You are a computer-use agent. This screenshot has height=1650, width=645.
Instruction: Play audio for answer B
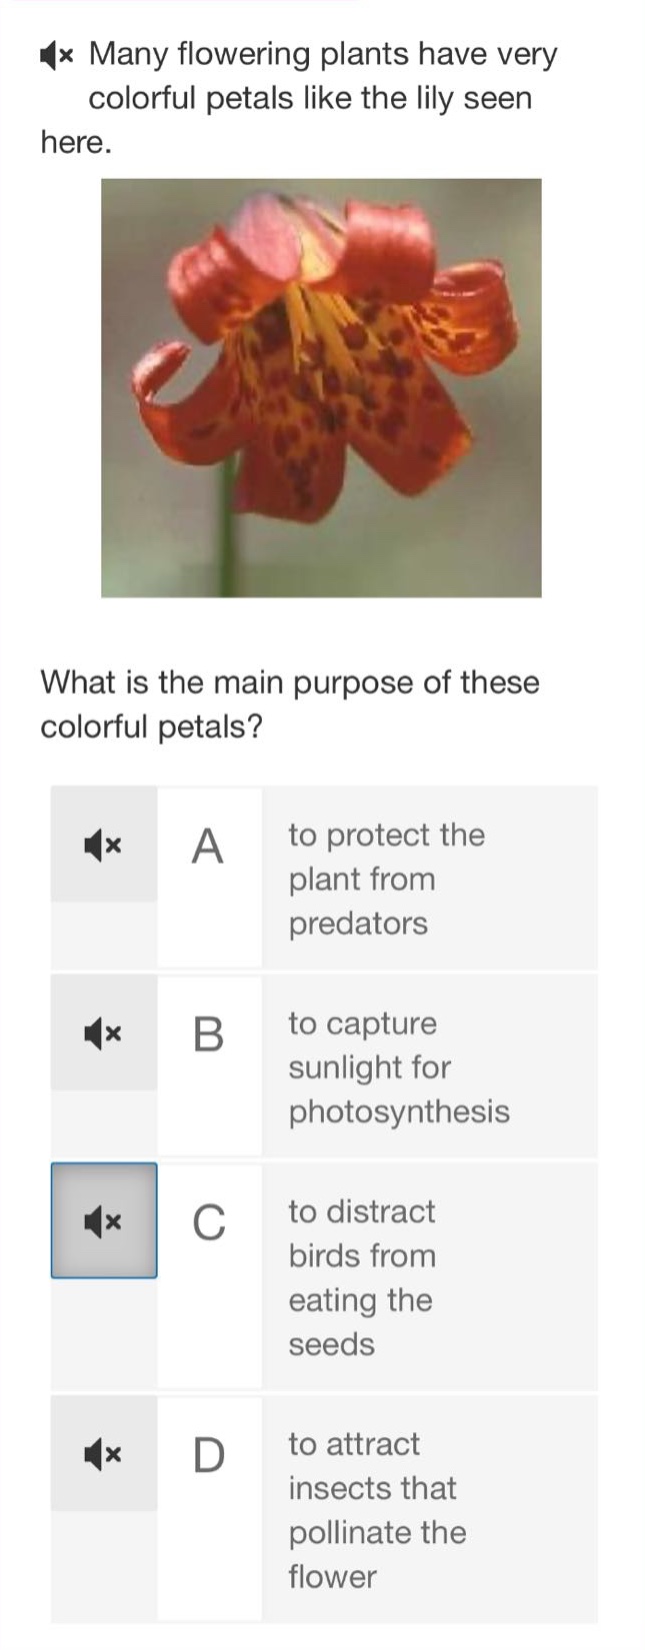(x=104, y=1033)
